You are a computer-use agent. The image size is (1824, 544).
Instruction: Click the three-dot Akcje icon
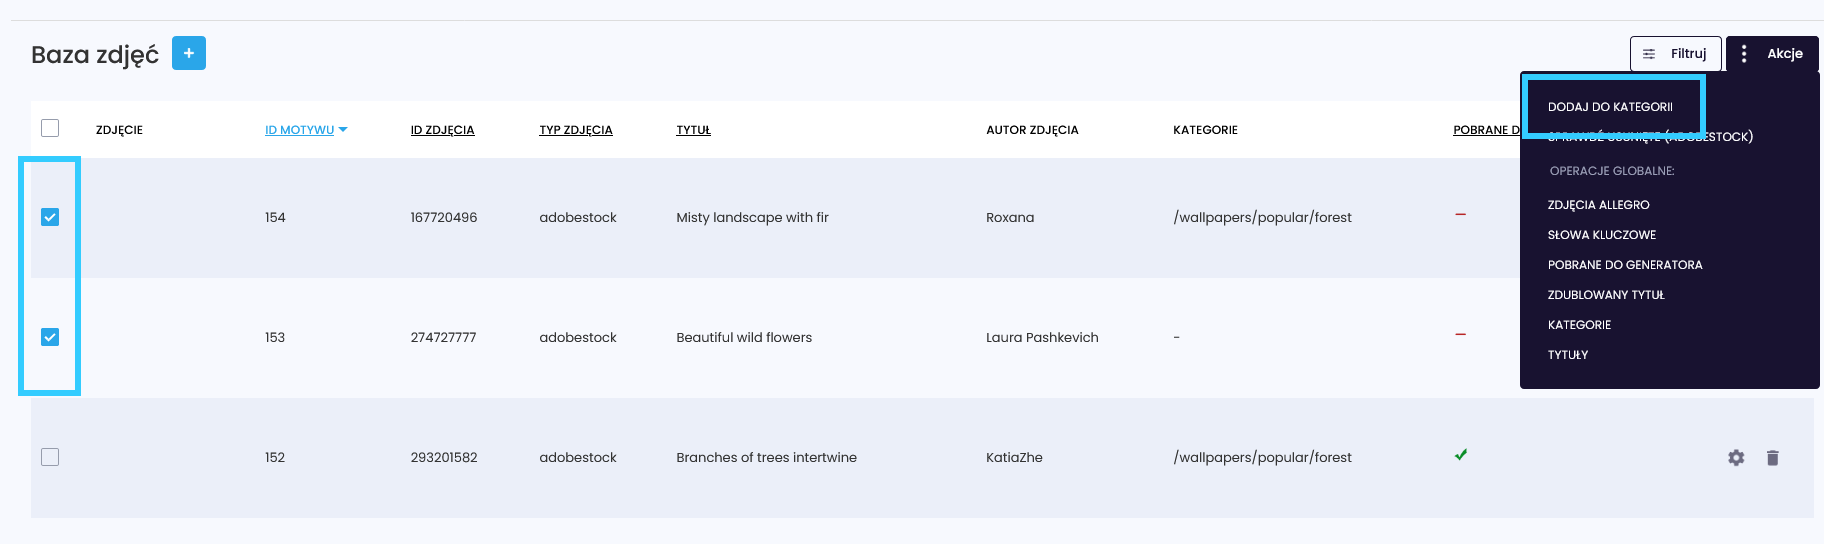(x=1744, y=54)
